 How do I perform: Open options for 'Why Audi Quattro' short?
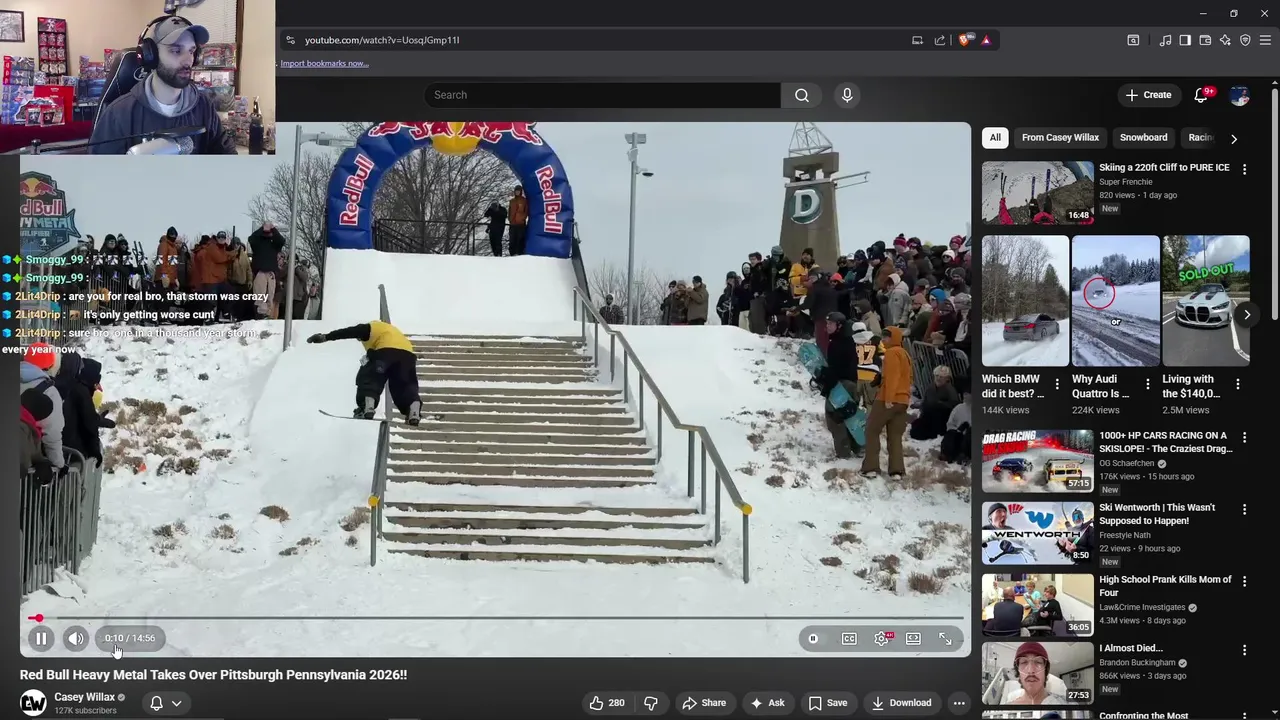[x=1147, y=384]
